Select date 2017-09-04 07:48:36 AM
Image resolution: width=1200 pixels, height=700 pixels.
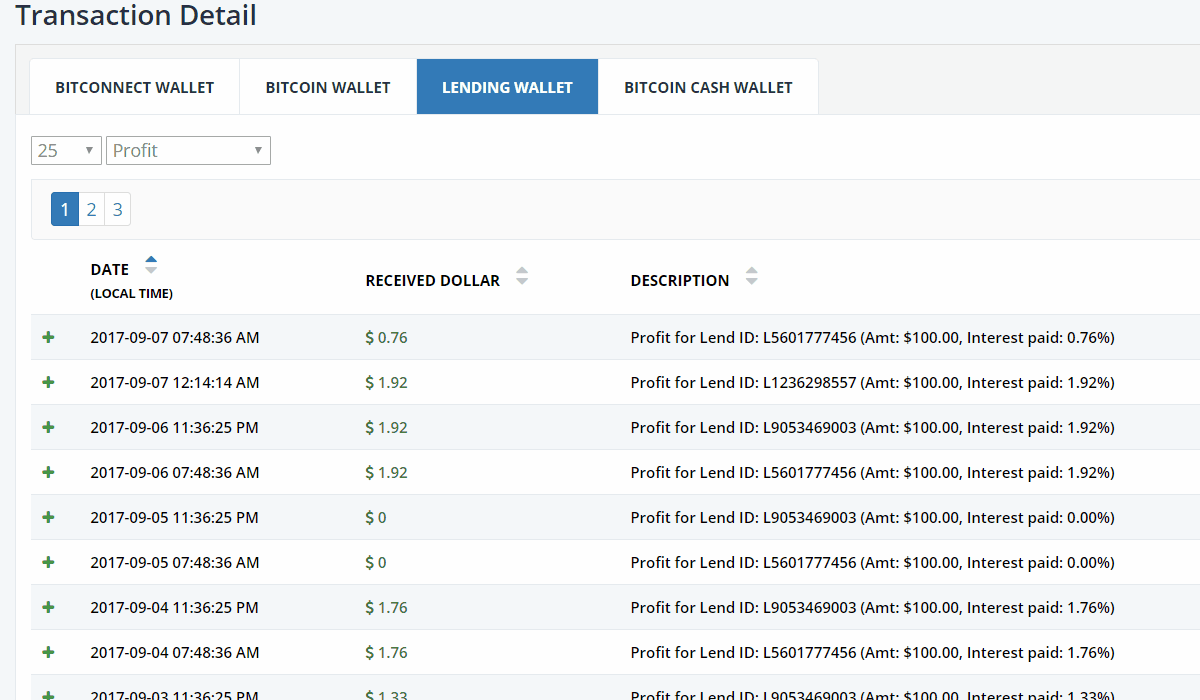click(175, 653)
